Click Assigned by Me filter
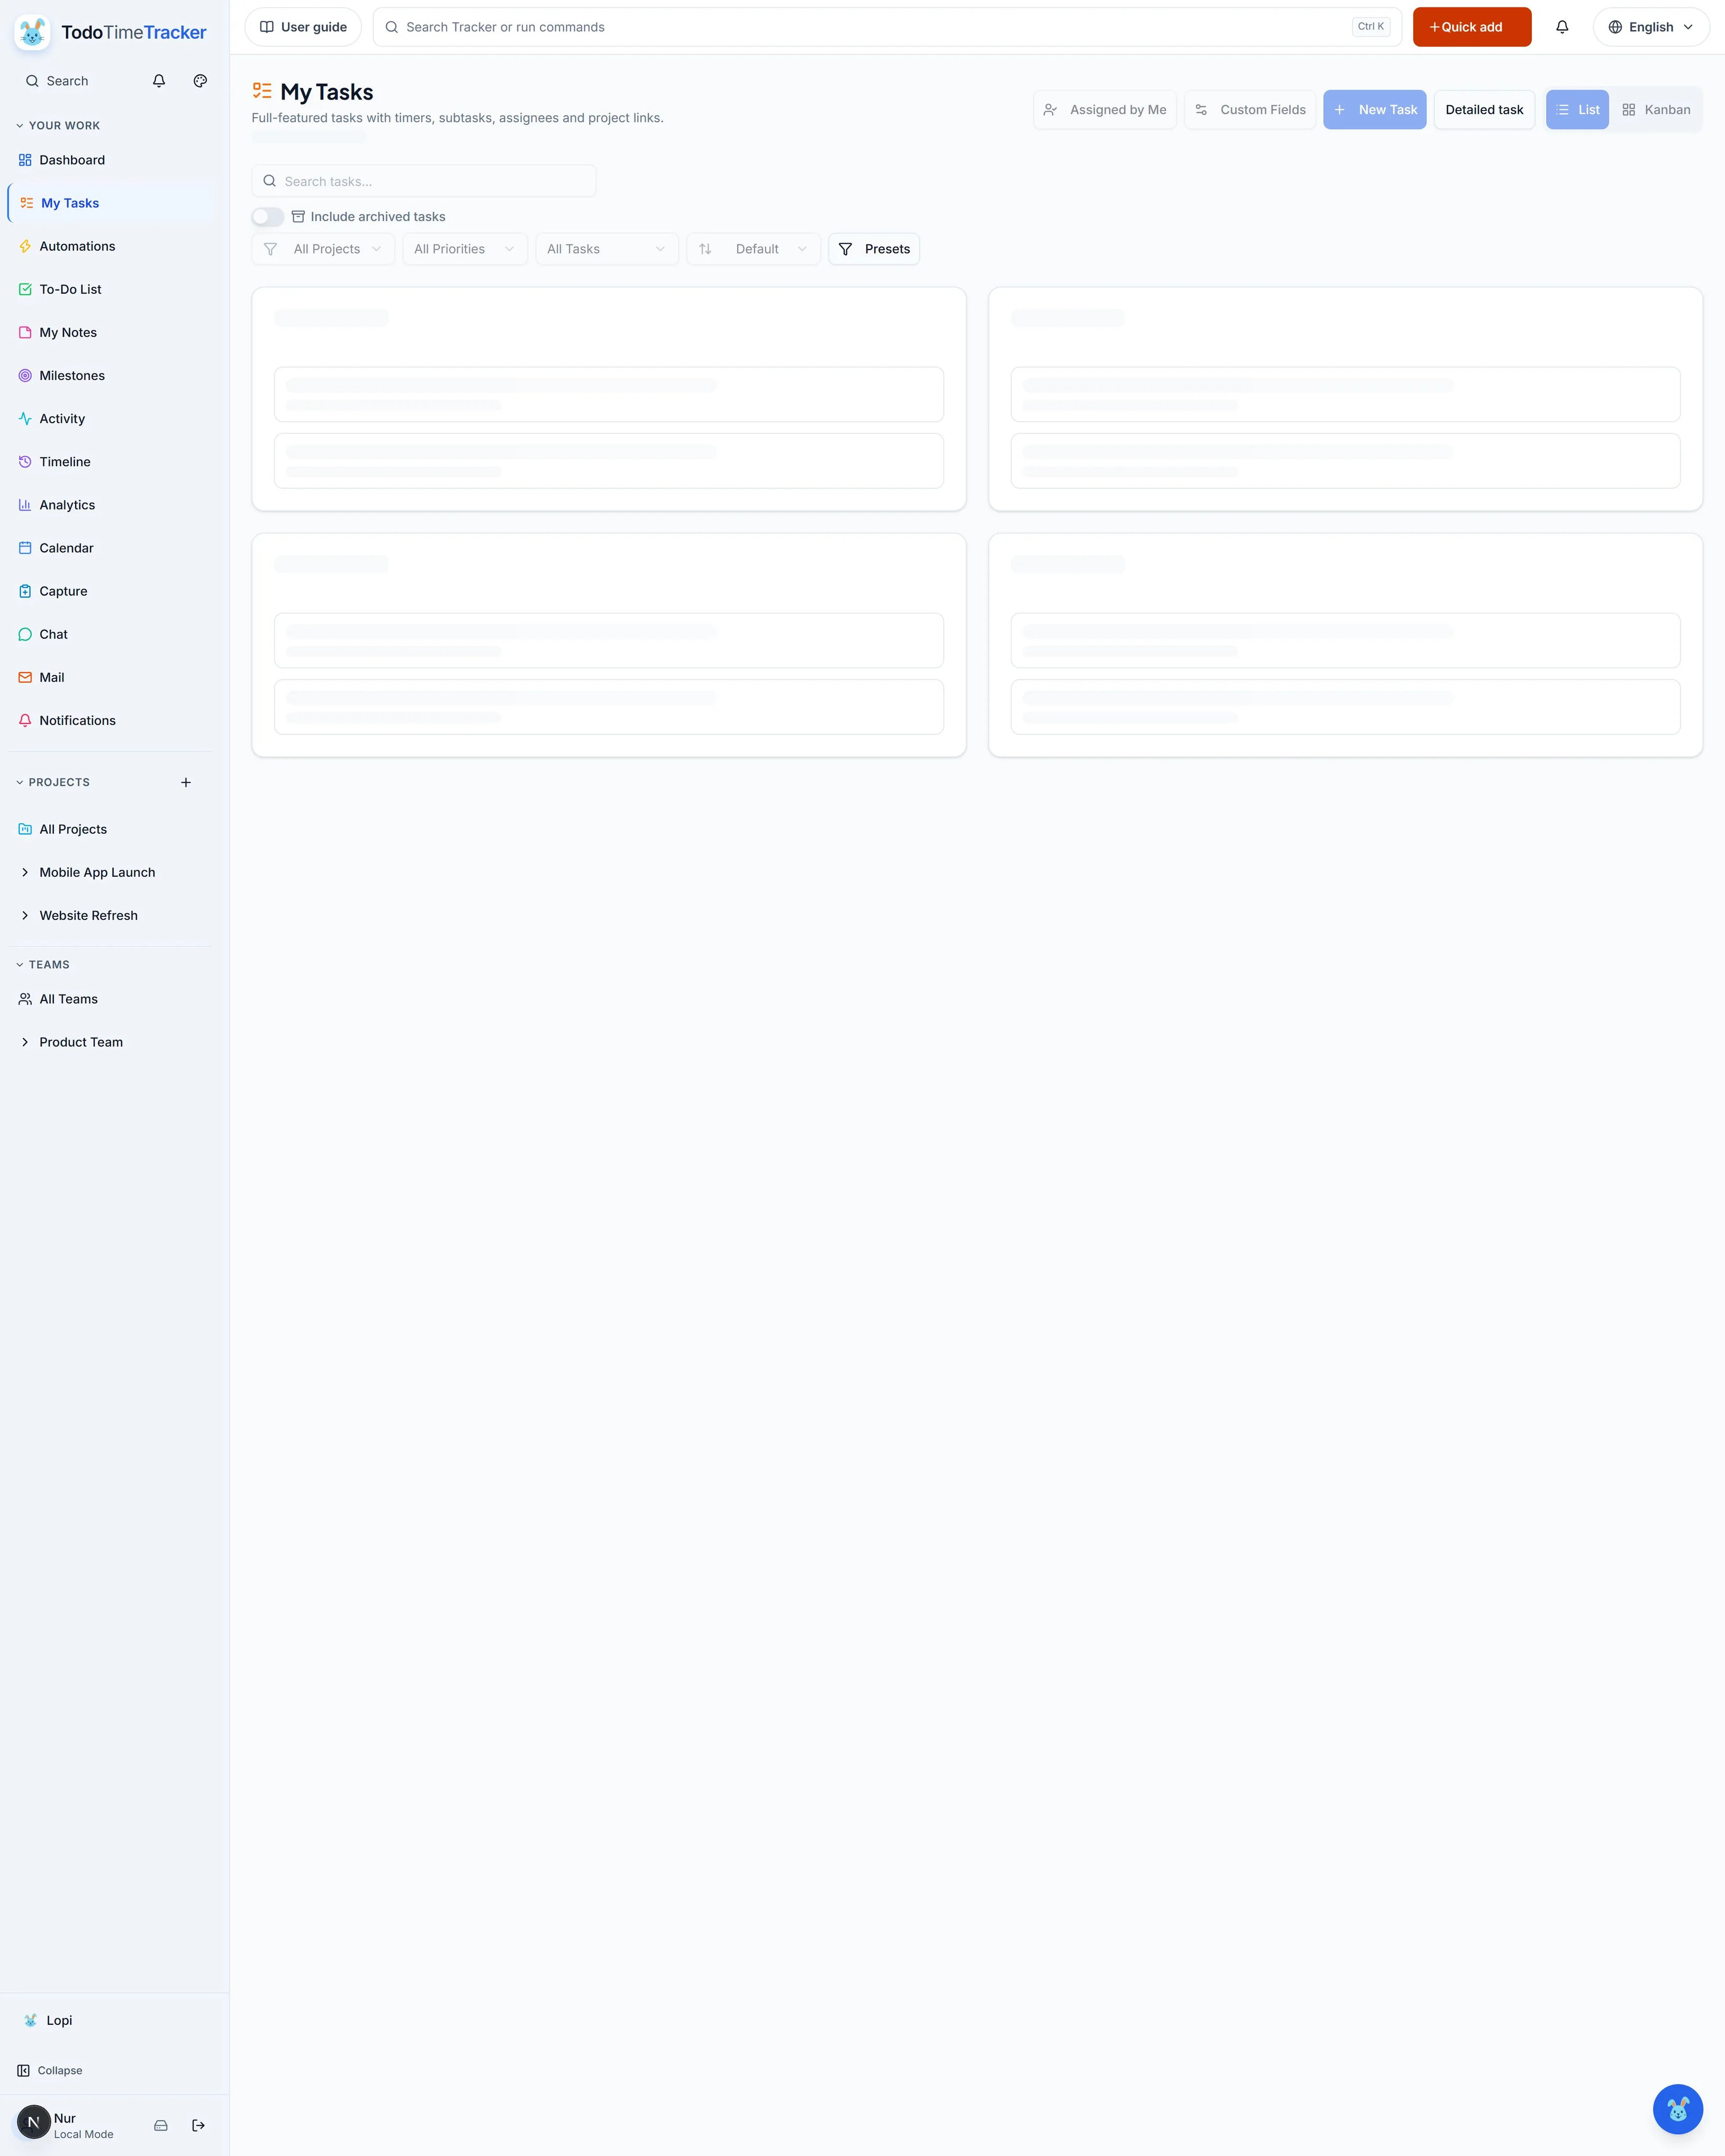Screen dimensions: 1725x2156 click(x=1105, y=110)
